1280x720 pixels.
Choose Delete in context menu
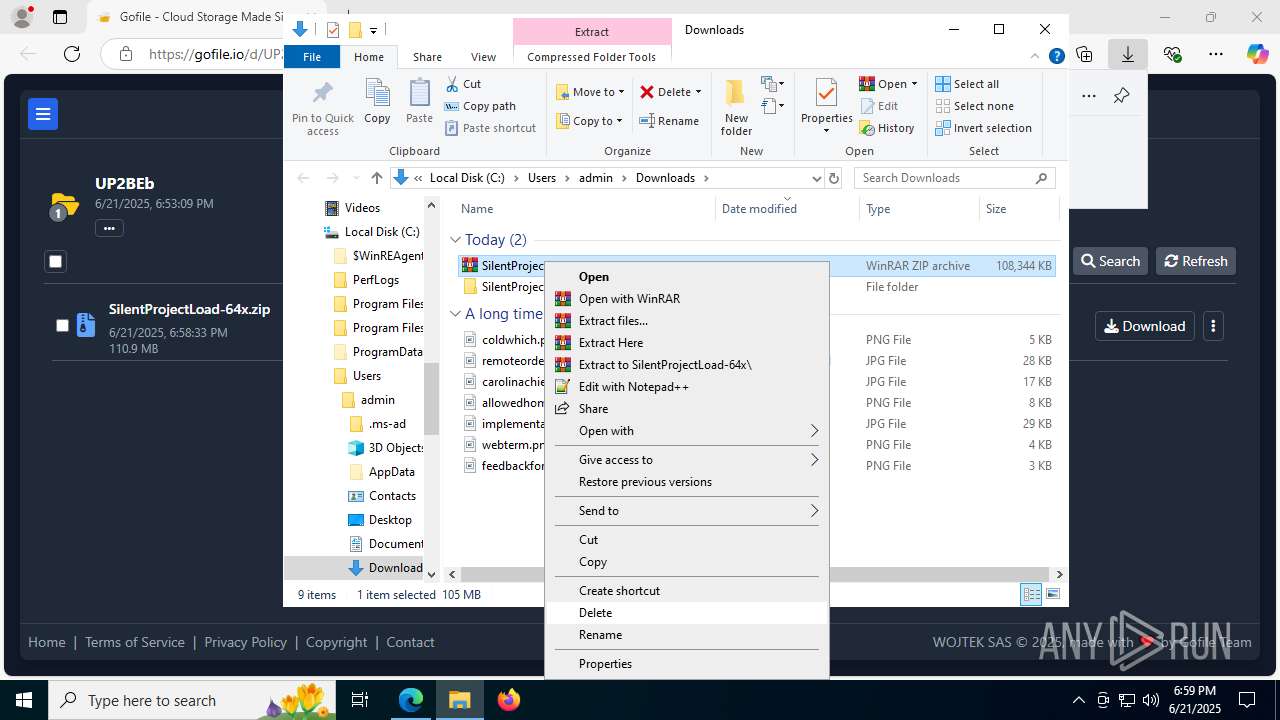pyautogui.click(x=687, y=613)
